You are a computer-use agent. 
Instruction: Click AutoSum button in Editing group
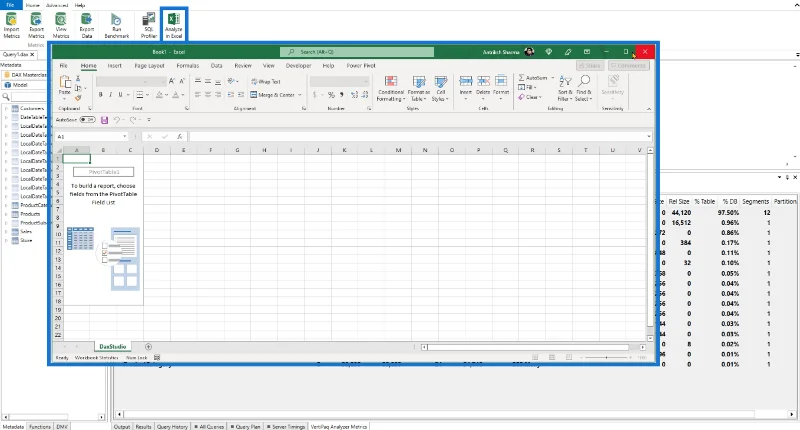pos(533,78)
